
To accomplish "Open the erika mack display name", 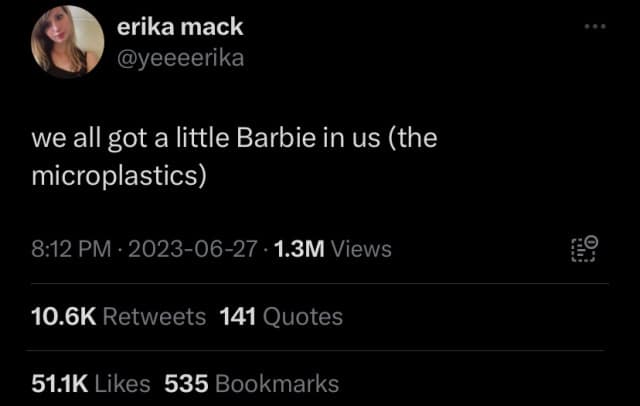I will (180, 27).
